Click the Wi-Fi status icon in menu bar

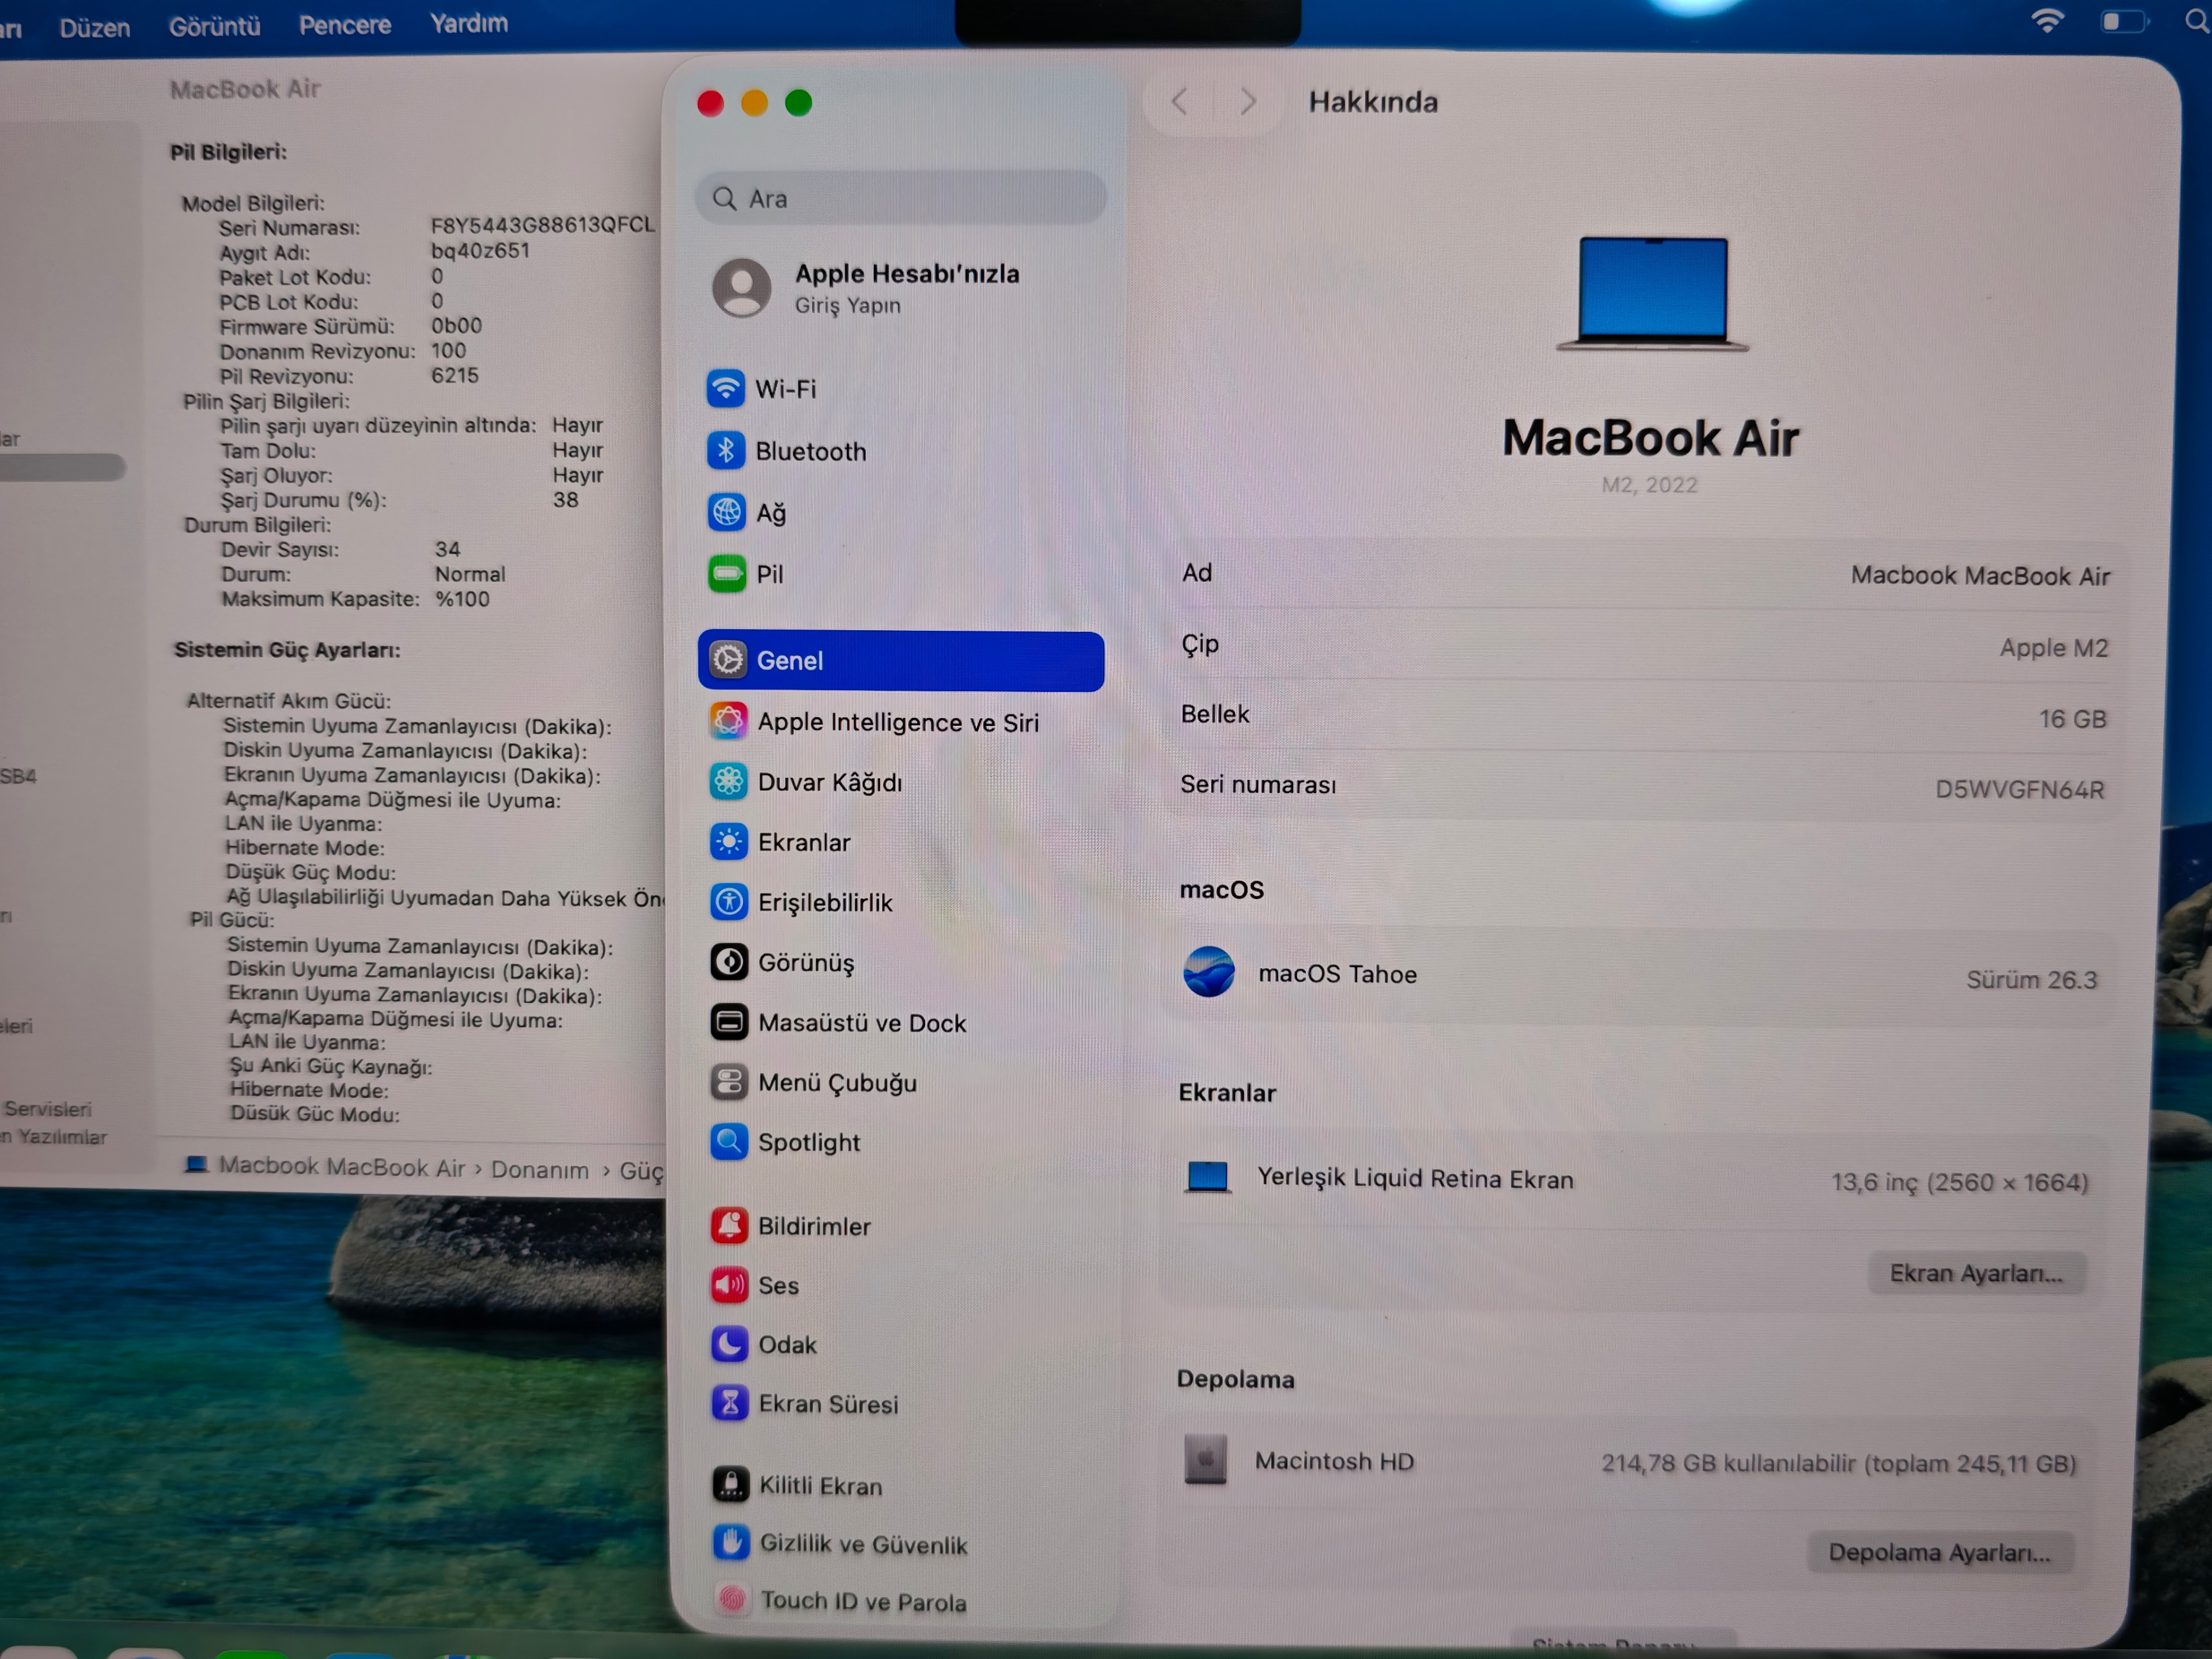[2047, 21]
